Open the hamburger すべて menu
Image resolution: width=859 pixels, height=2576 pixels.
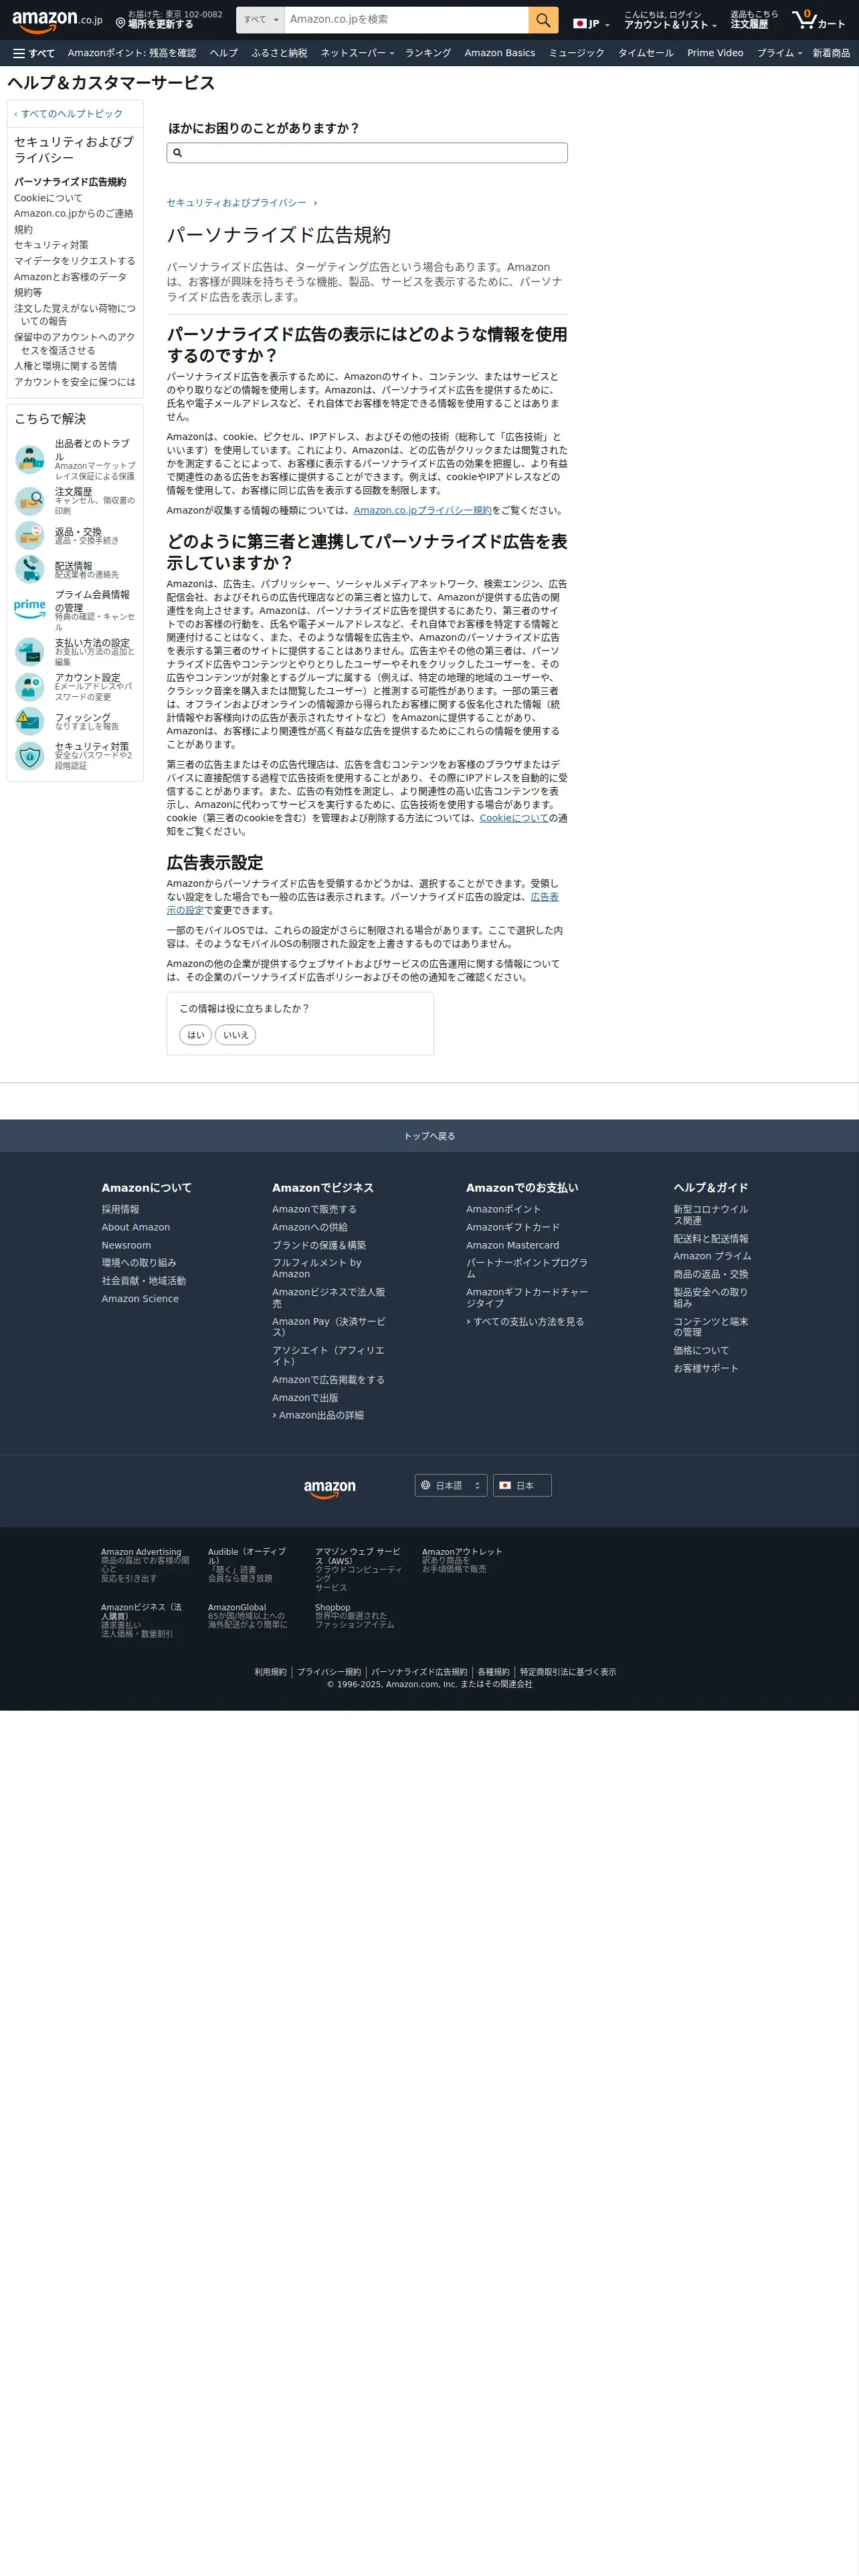click(x=34, y=53)
